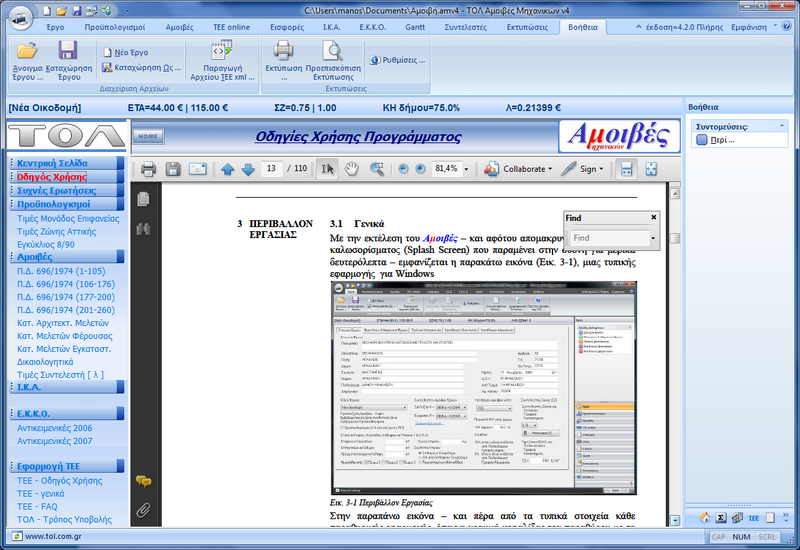Image resolution: width=800 pixels, height=550 pixels.
Task: Go to previous page with up arrow
Action: [227, 169]
